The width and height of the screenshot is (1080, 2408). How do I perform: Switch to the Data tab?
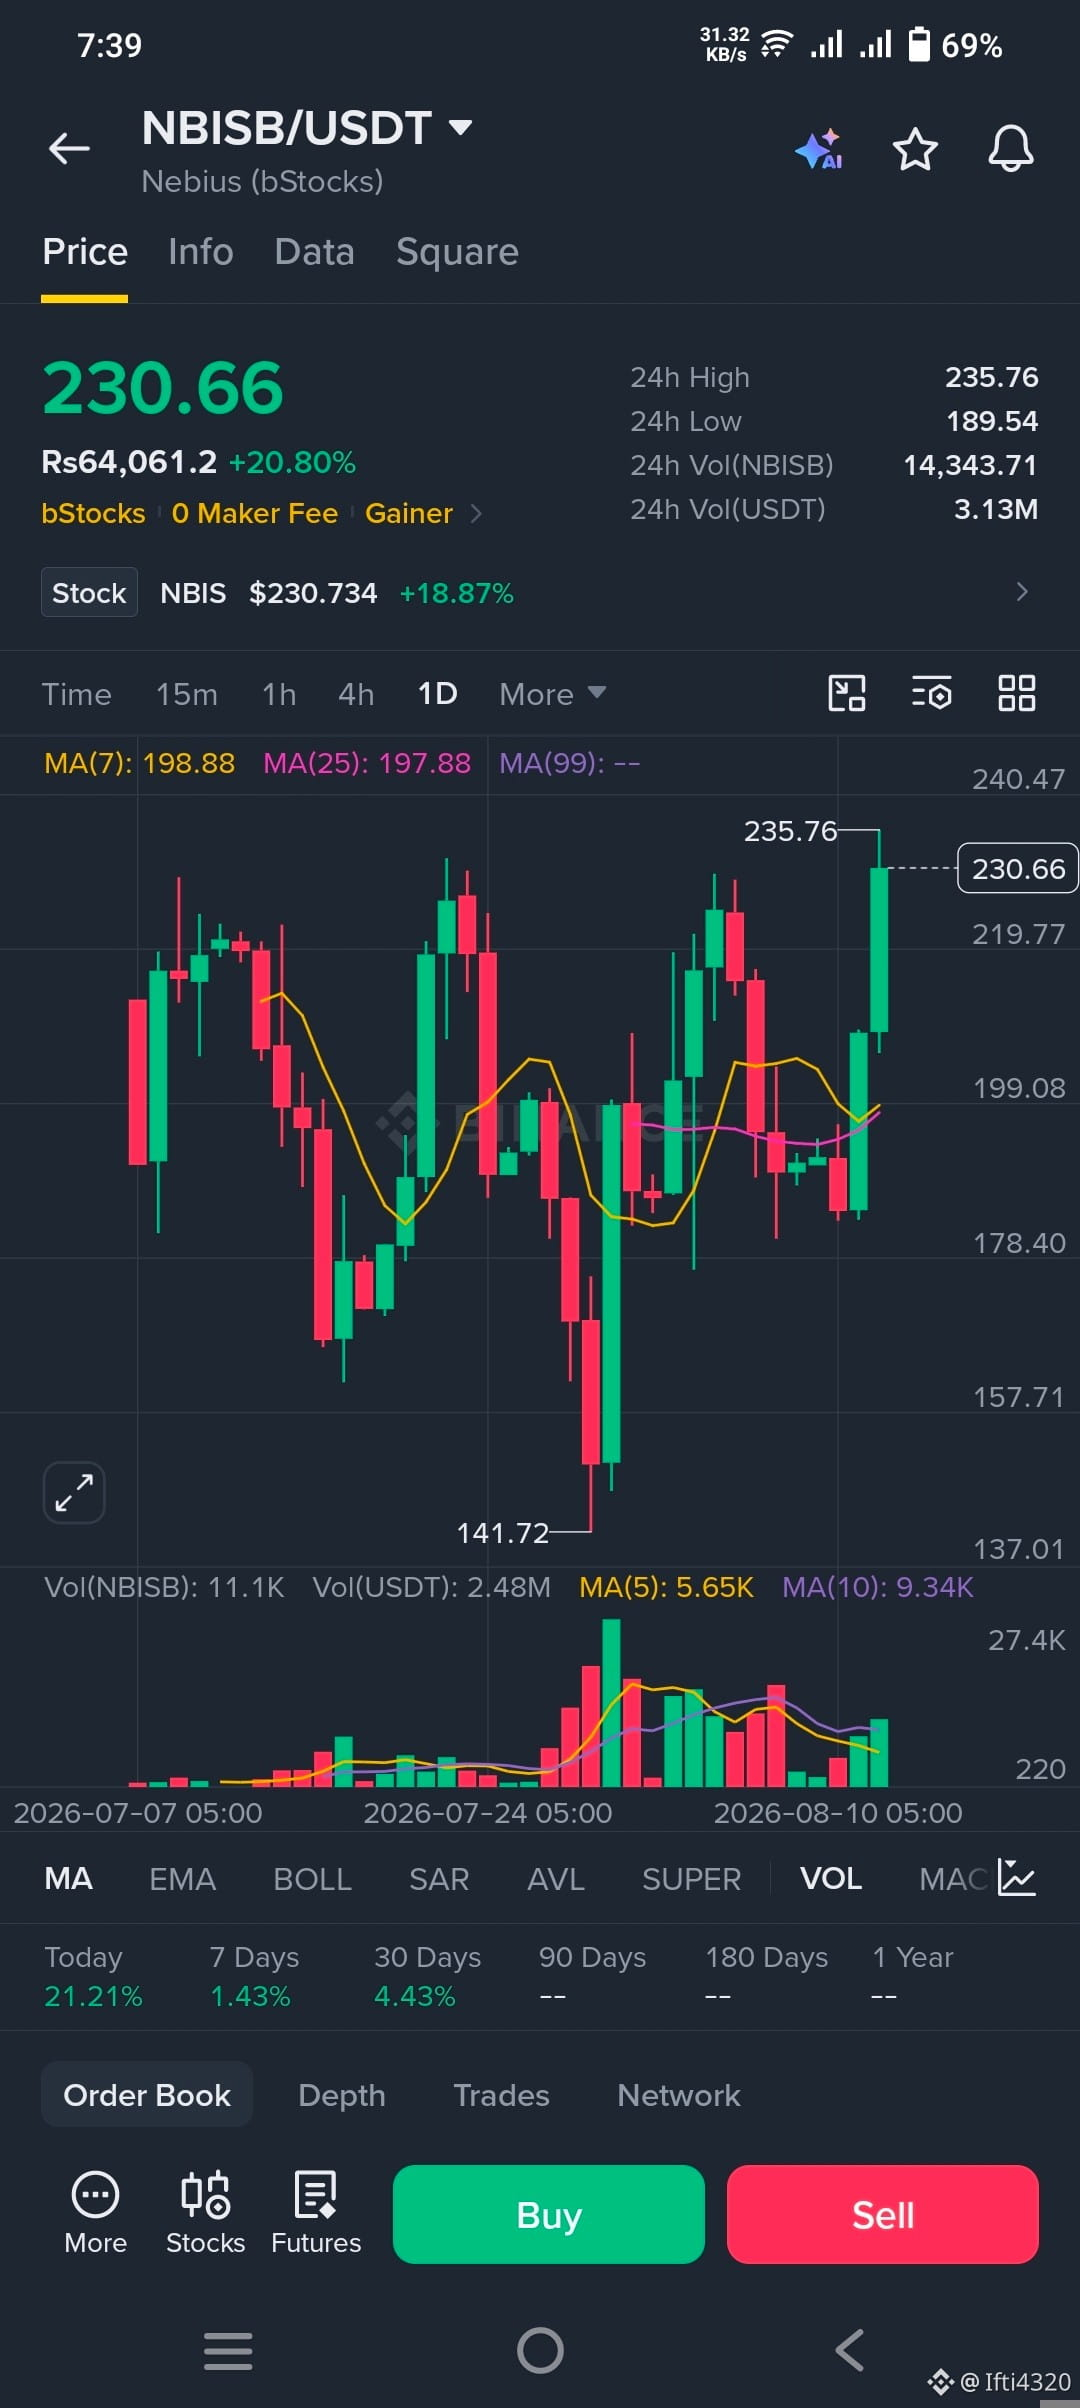click(x=314, y=252)
